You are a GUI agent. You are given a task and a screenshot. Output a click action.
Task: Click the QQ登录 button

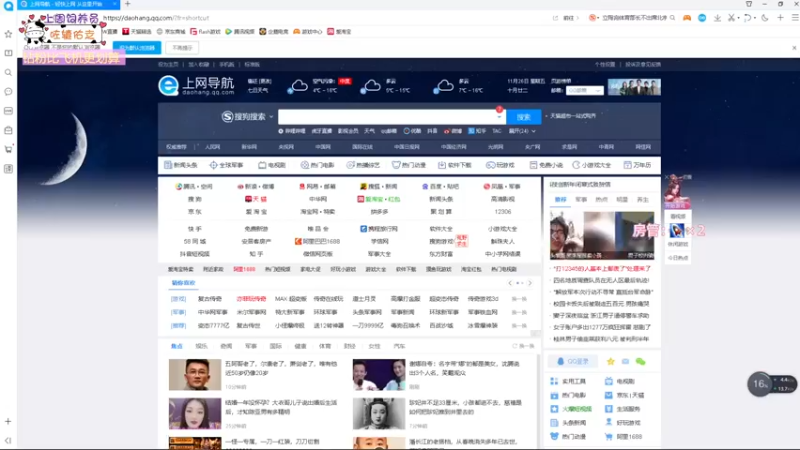[x=572, y=361]
